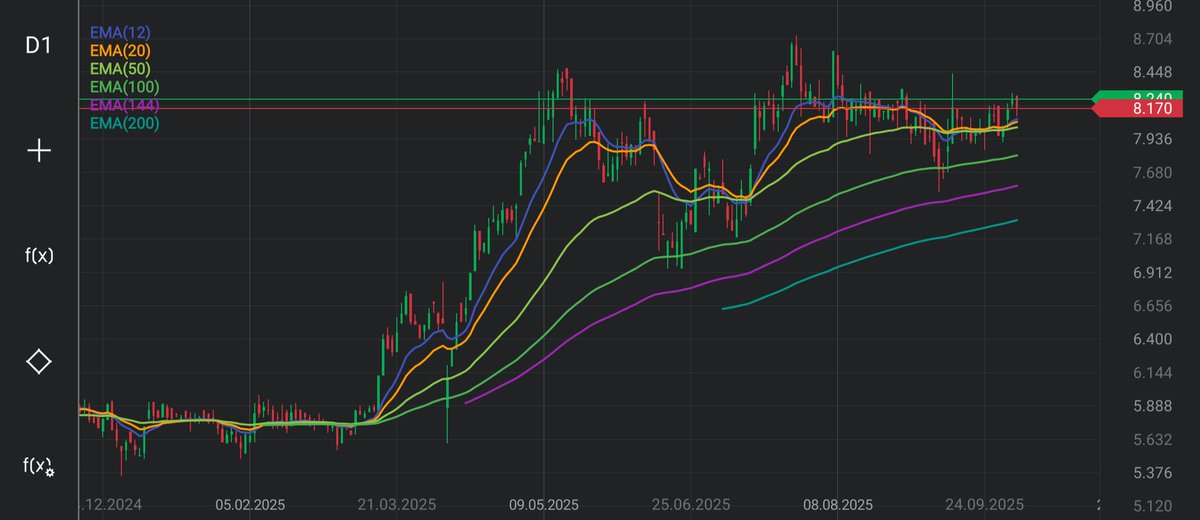This screenshot has height=520, width=1200.
Task: Click the 24.09.2025 date label
Action: pyautogui.click(x=986, y=504)
